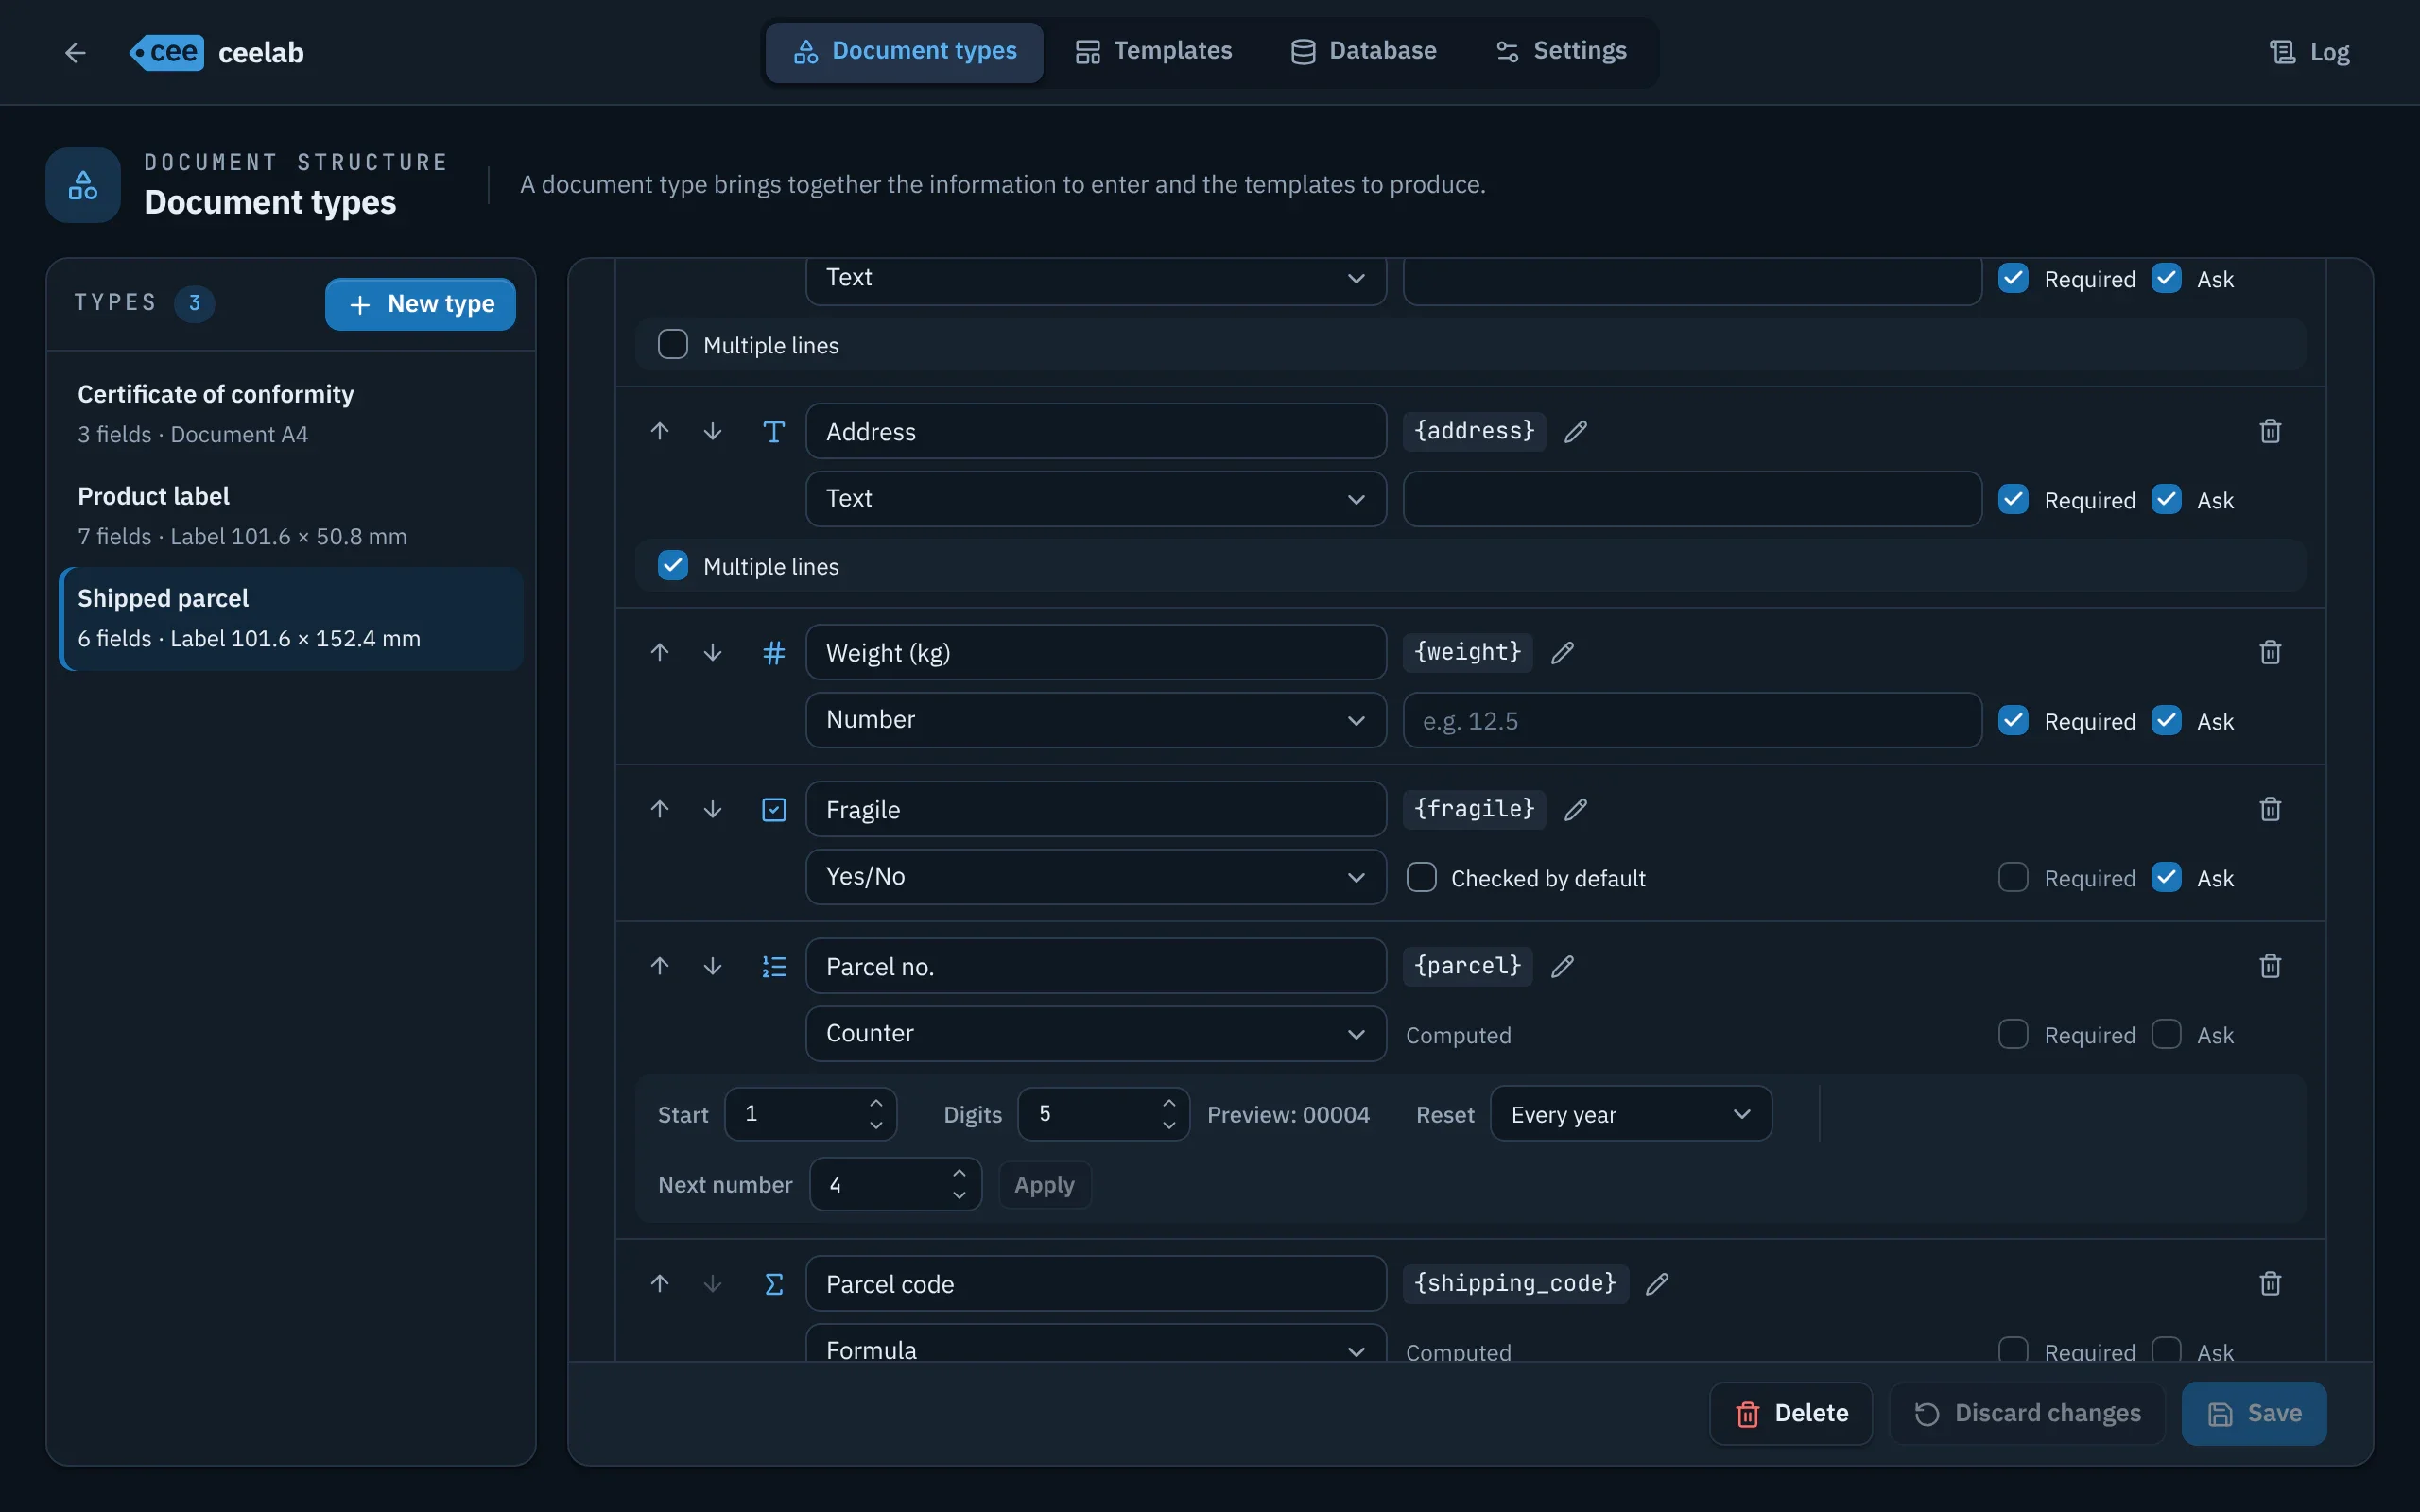Click the ceelab logo badge
The height and width of the screenshot is (1512, 2420).
pos(166,52)
